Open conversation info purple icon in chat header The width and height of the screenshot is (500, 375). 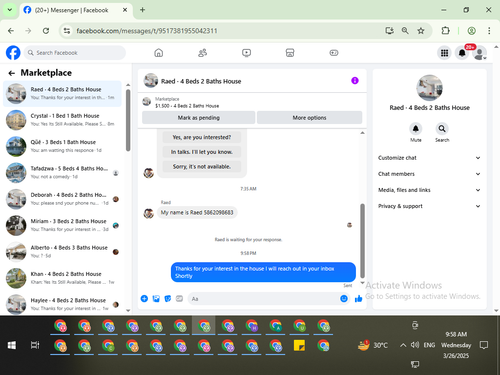pyautogui.click(x=355, y=81)
